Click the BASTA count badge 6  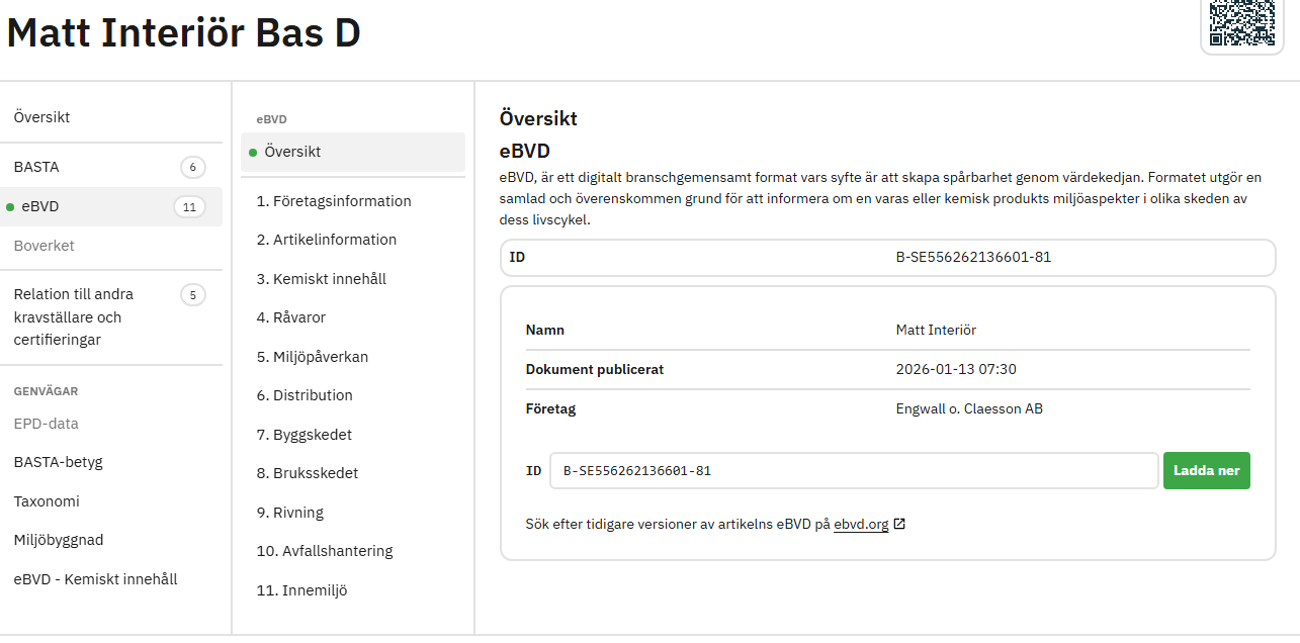192,167
